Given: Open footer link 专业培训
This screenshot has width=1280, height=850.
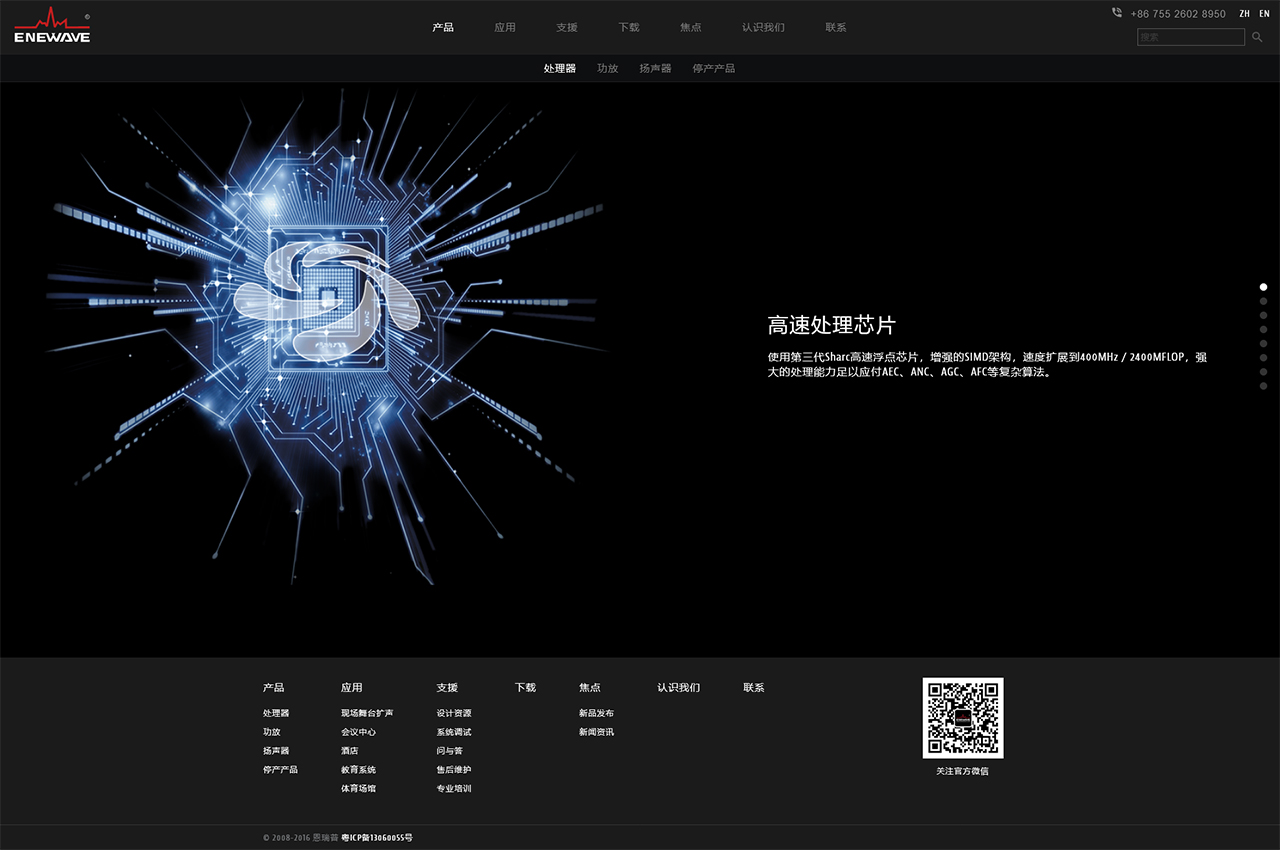Looking at the screenshot, I should point(453,789).
